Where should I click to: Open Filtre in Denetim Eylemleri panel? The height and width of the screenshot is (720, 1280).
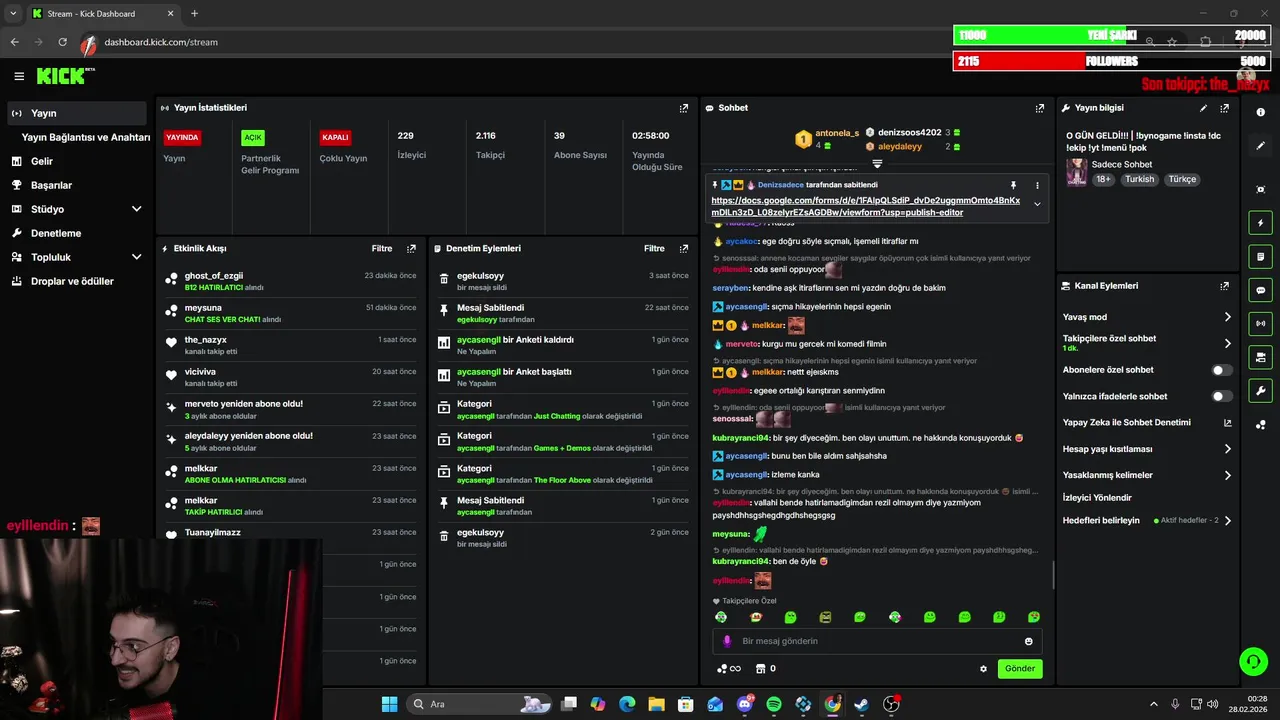pos(654,248)
